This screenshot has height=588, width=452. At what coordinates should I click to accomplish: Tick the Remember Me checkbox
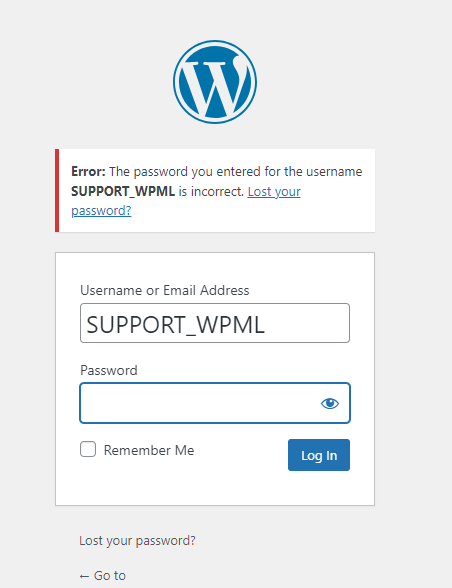[88, 449]
